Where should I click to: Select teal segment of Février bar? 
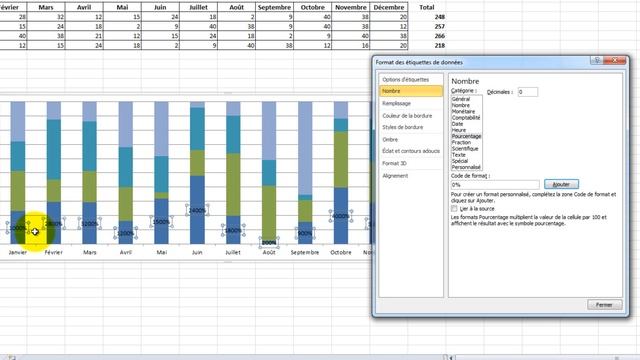pos(53,149)
